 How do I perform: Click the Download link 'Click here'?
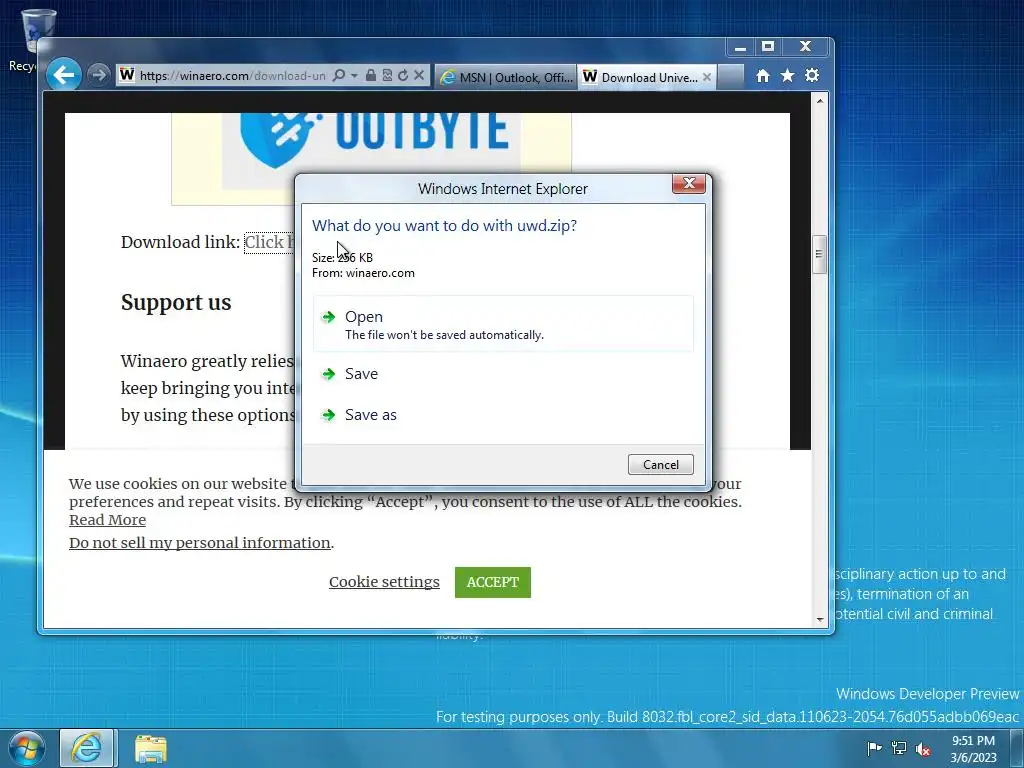click(269, 242)
